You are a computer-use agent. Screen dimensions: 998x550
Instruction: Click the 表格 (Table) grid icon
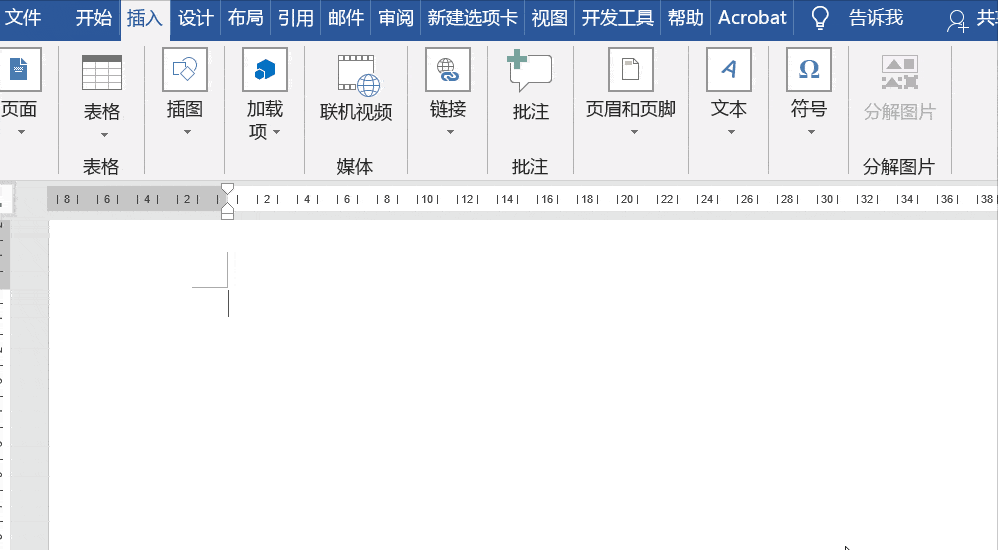[x=102, y=72]
